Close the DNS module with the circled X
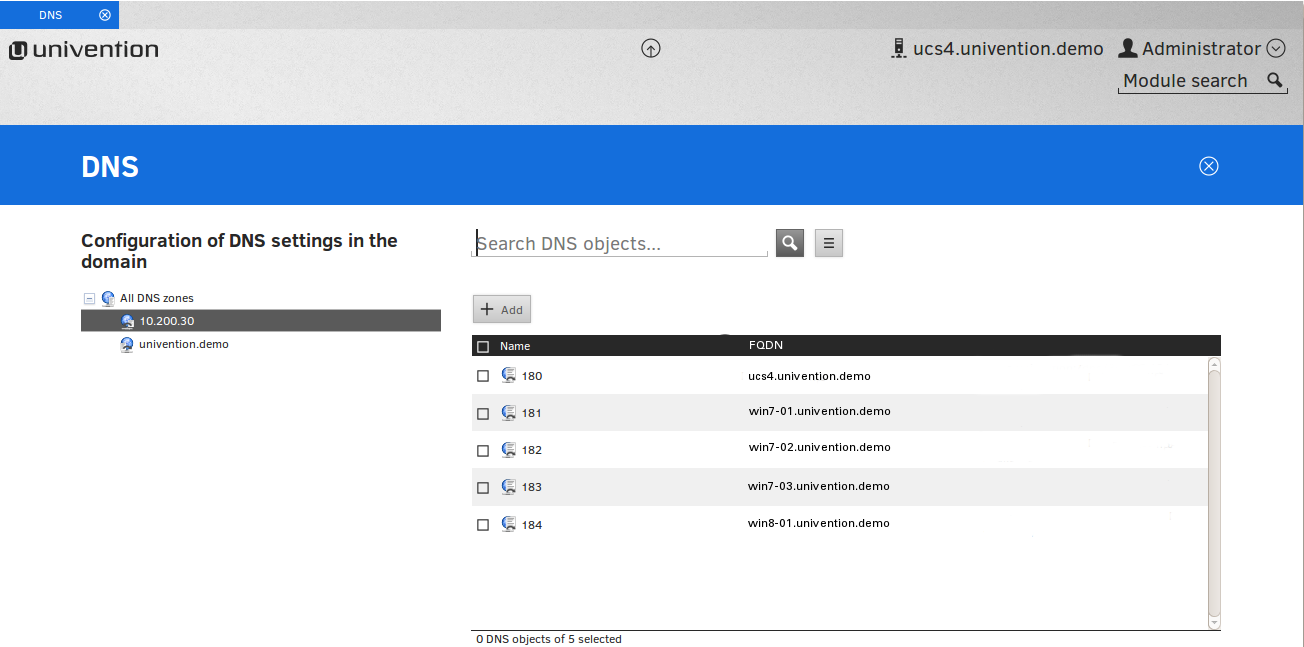The image size is (1304, 647). (x=1208, y=166)
